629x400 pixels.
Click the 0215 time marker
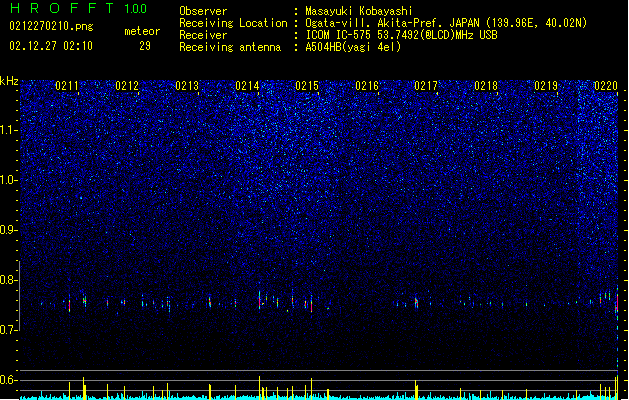click(307, 86)
